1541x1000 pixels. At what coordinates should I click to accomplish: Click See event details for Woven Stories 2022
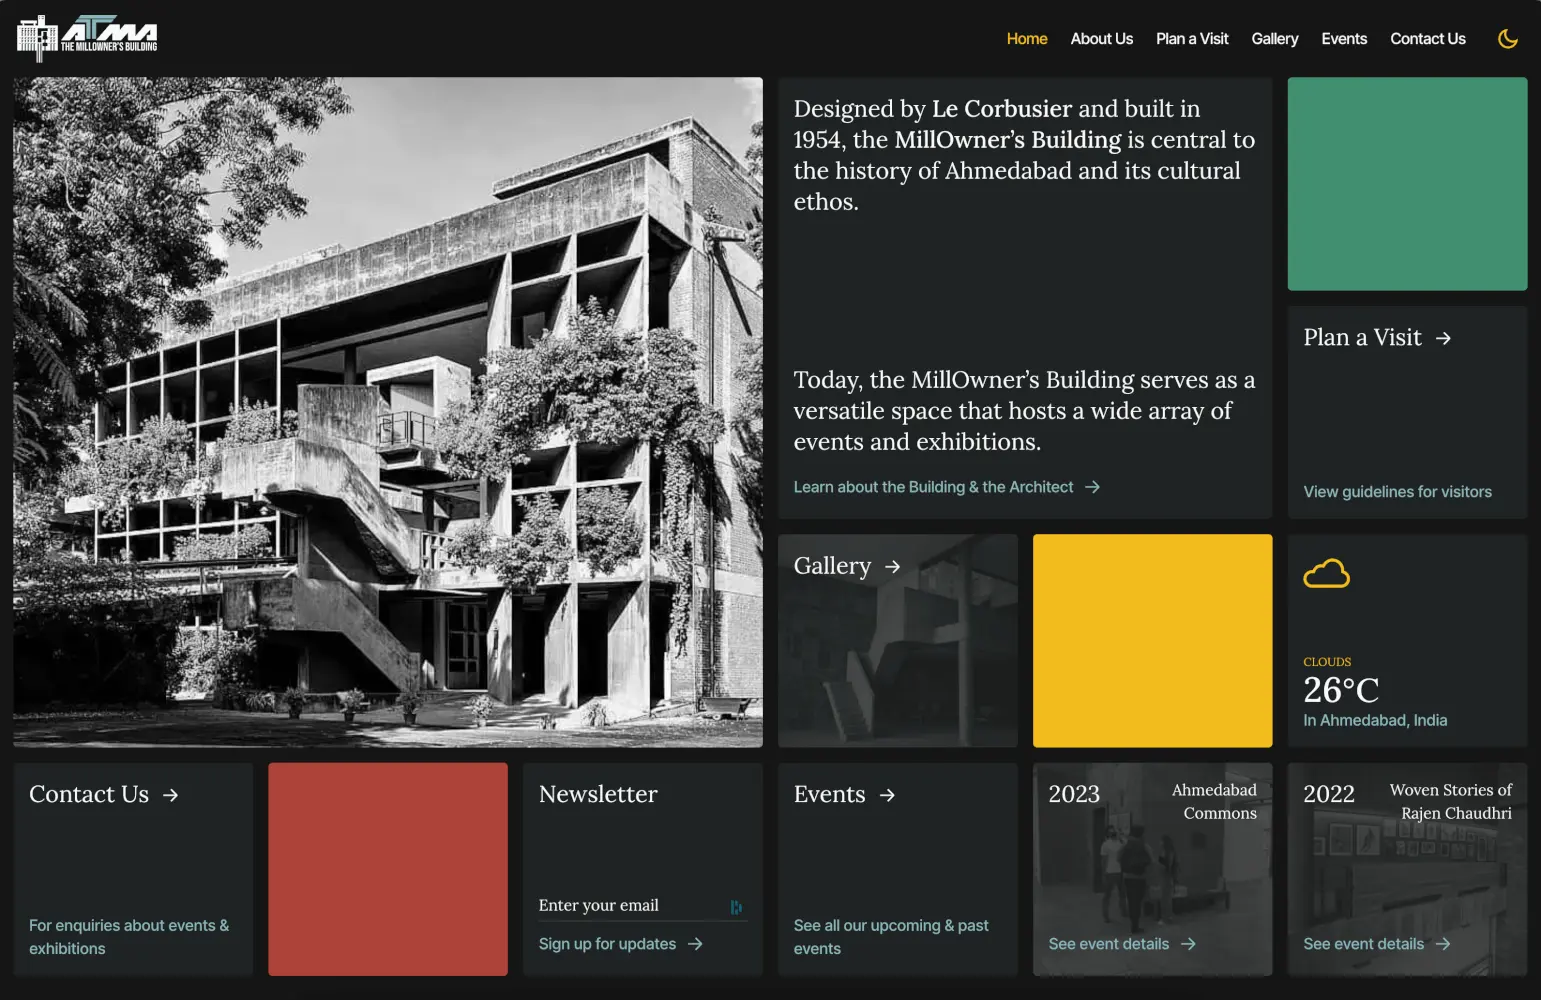(x=1362, y=943)
